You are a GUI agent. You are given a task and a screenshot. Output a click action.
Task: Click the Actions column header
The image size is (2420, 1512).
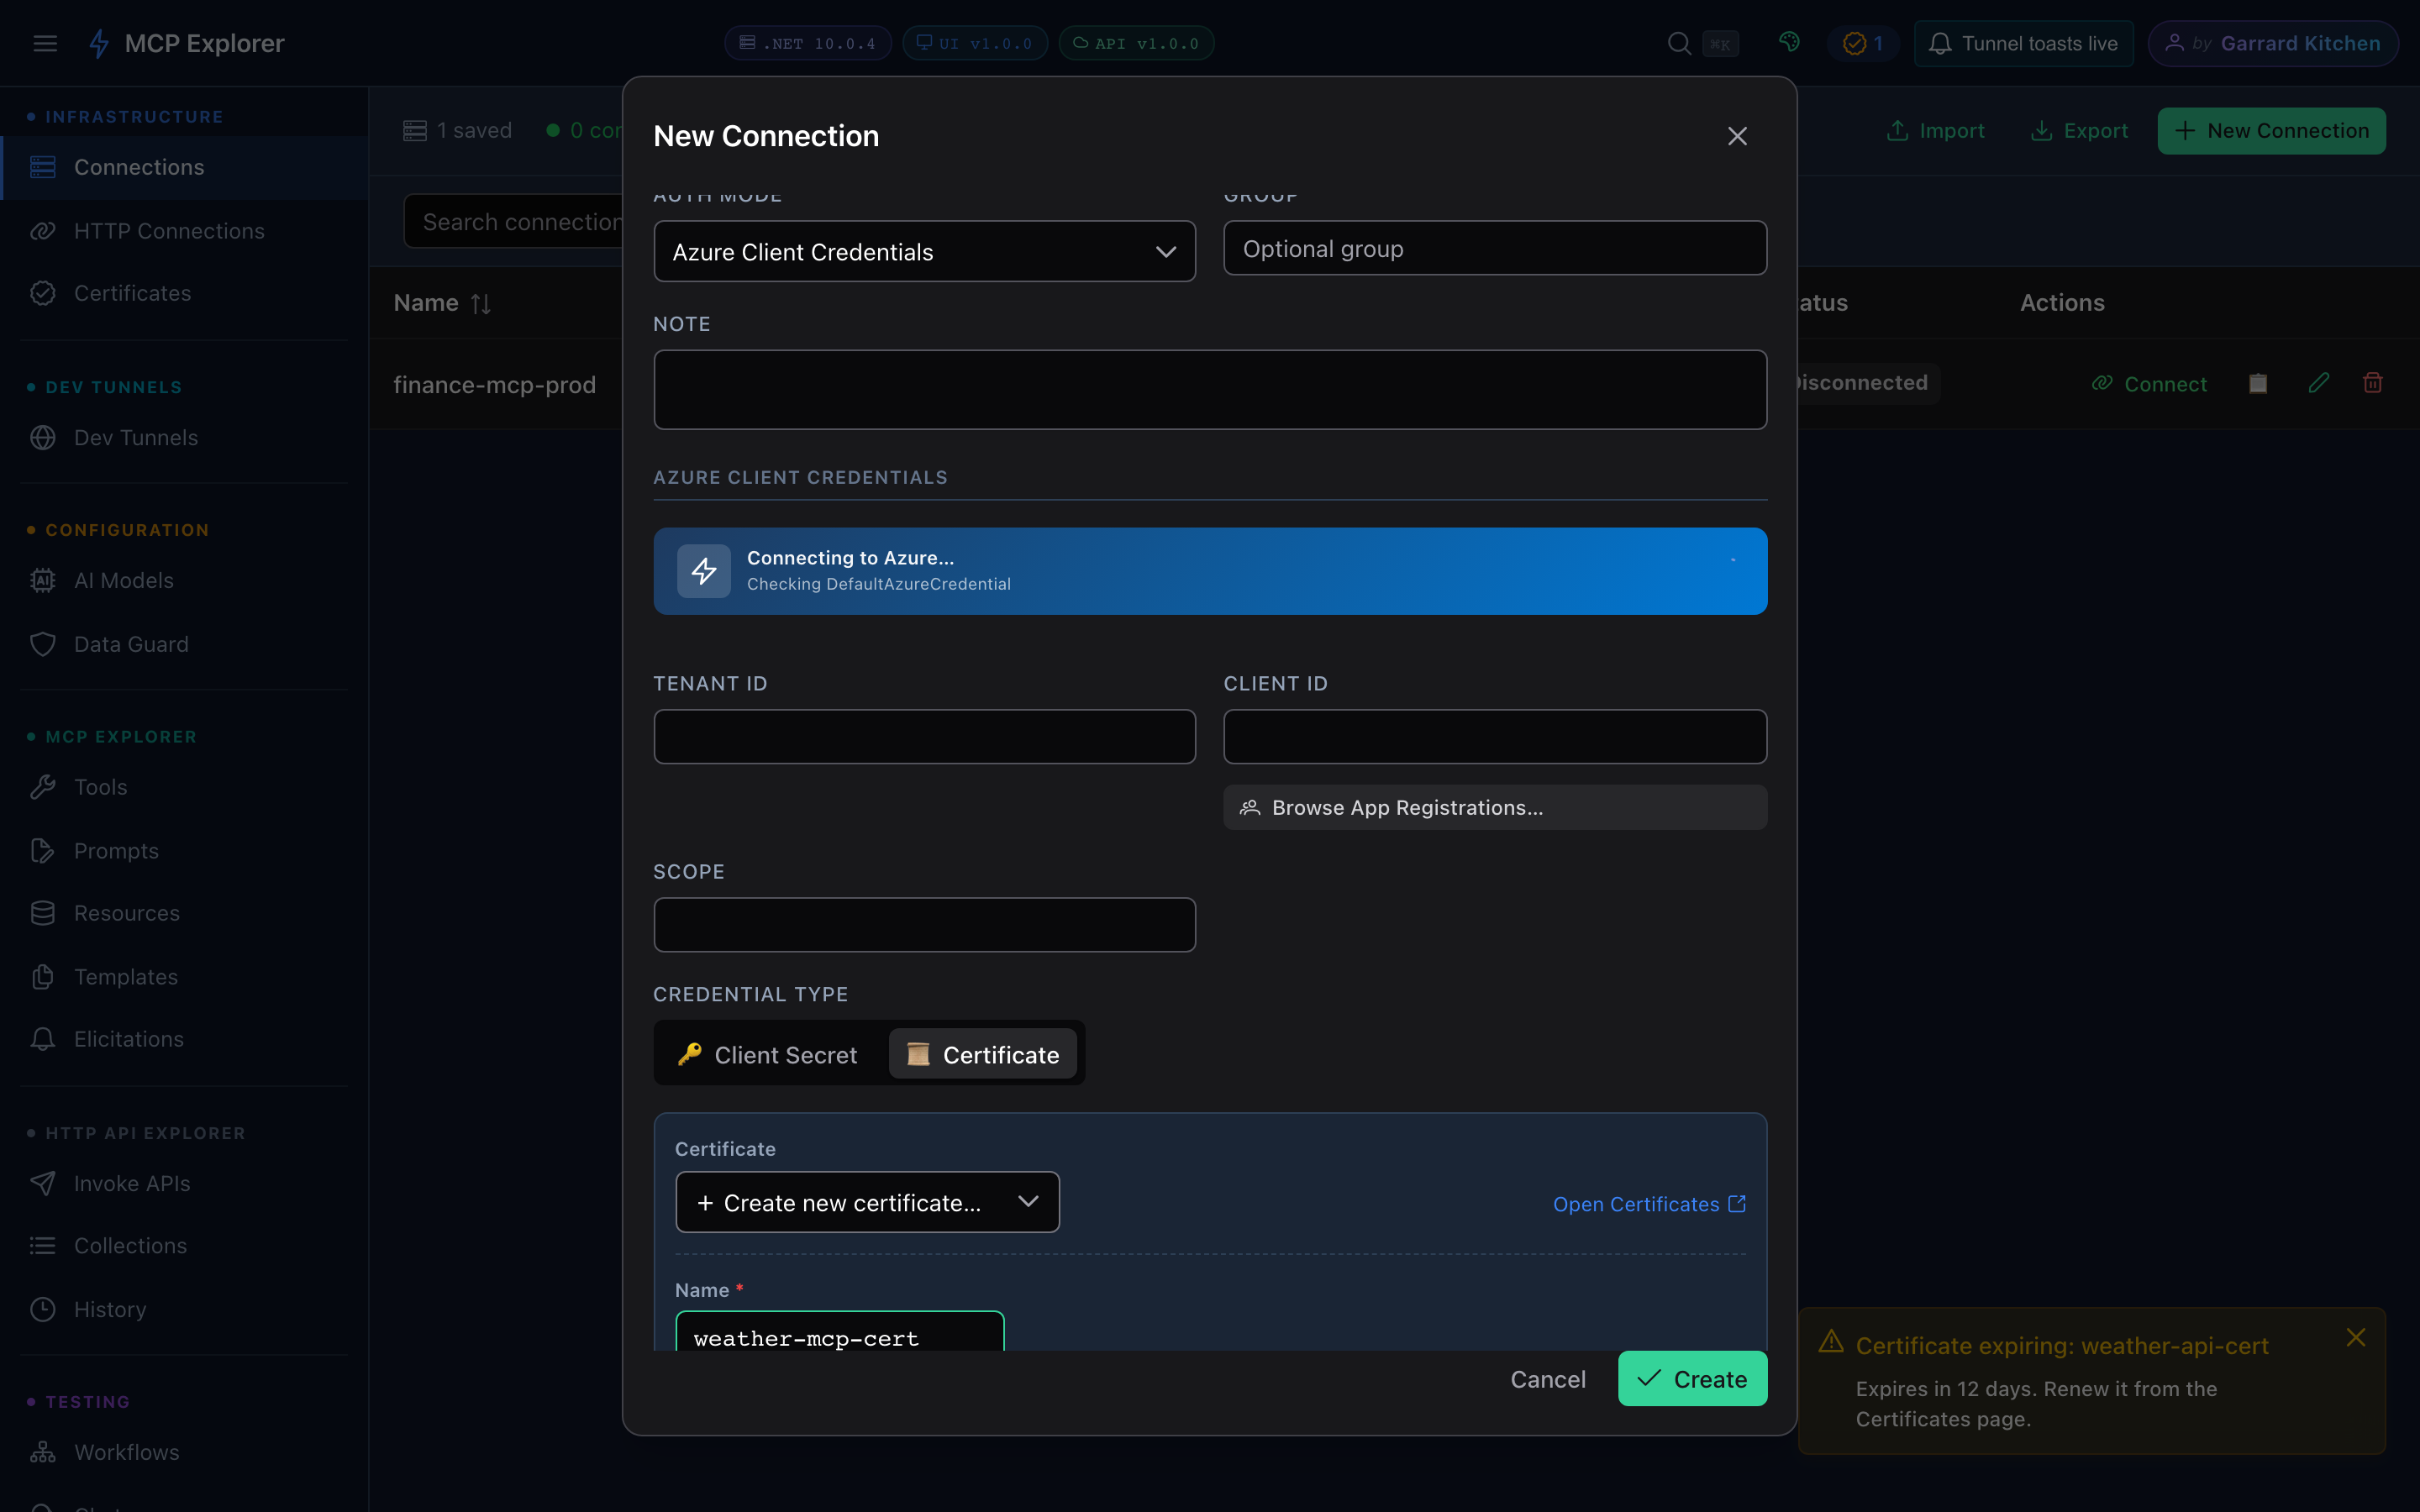click(x=2062, y=303)
